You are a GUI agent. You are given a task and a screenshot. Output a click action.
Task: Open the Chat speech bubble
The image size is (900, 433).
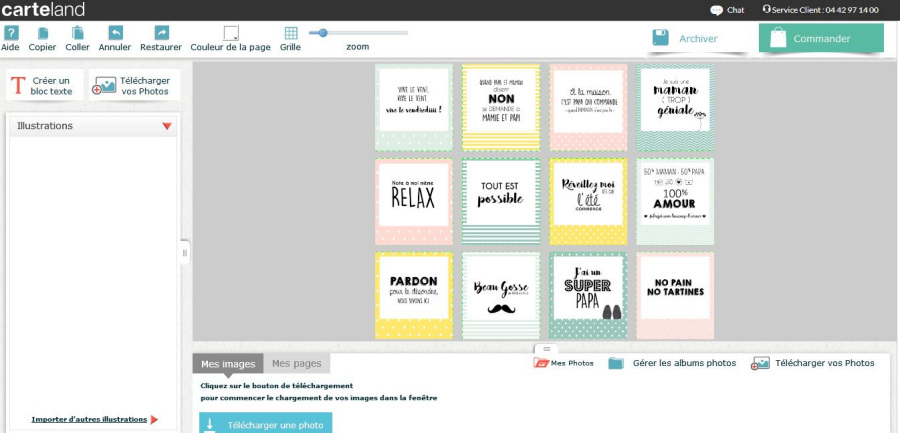click(717, 10)
